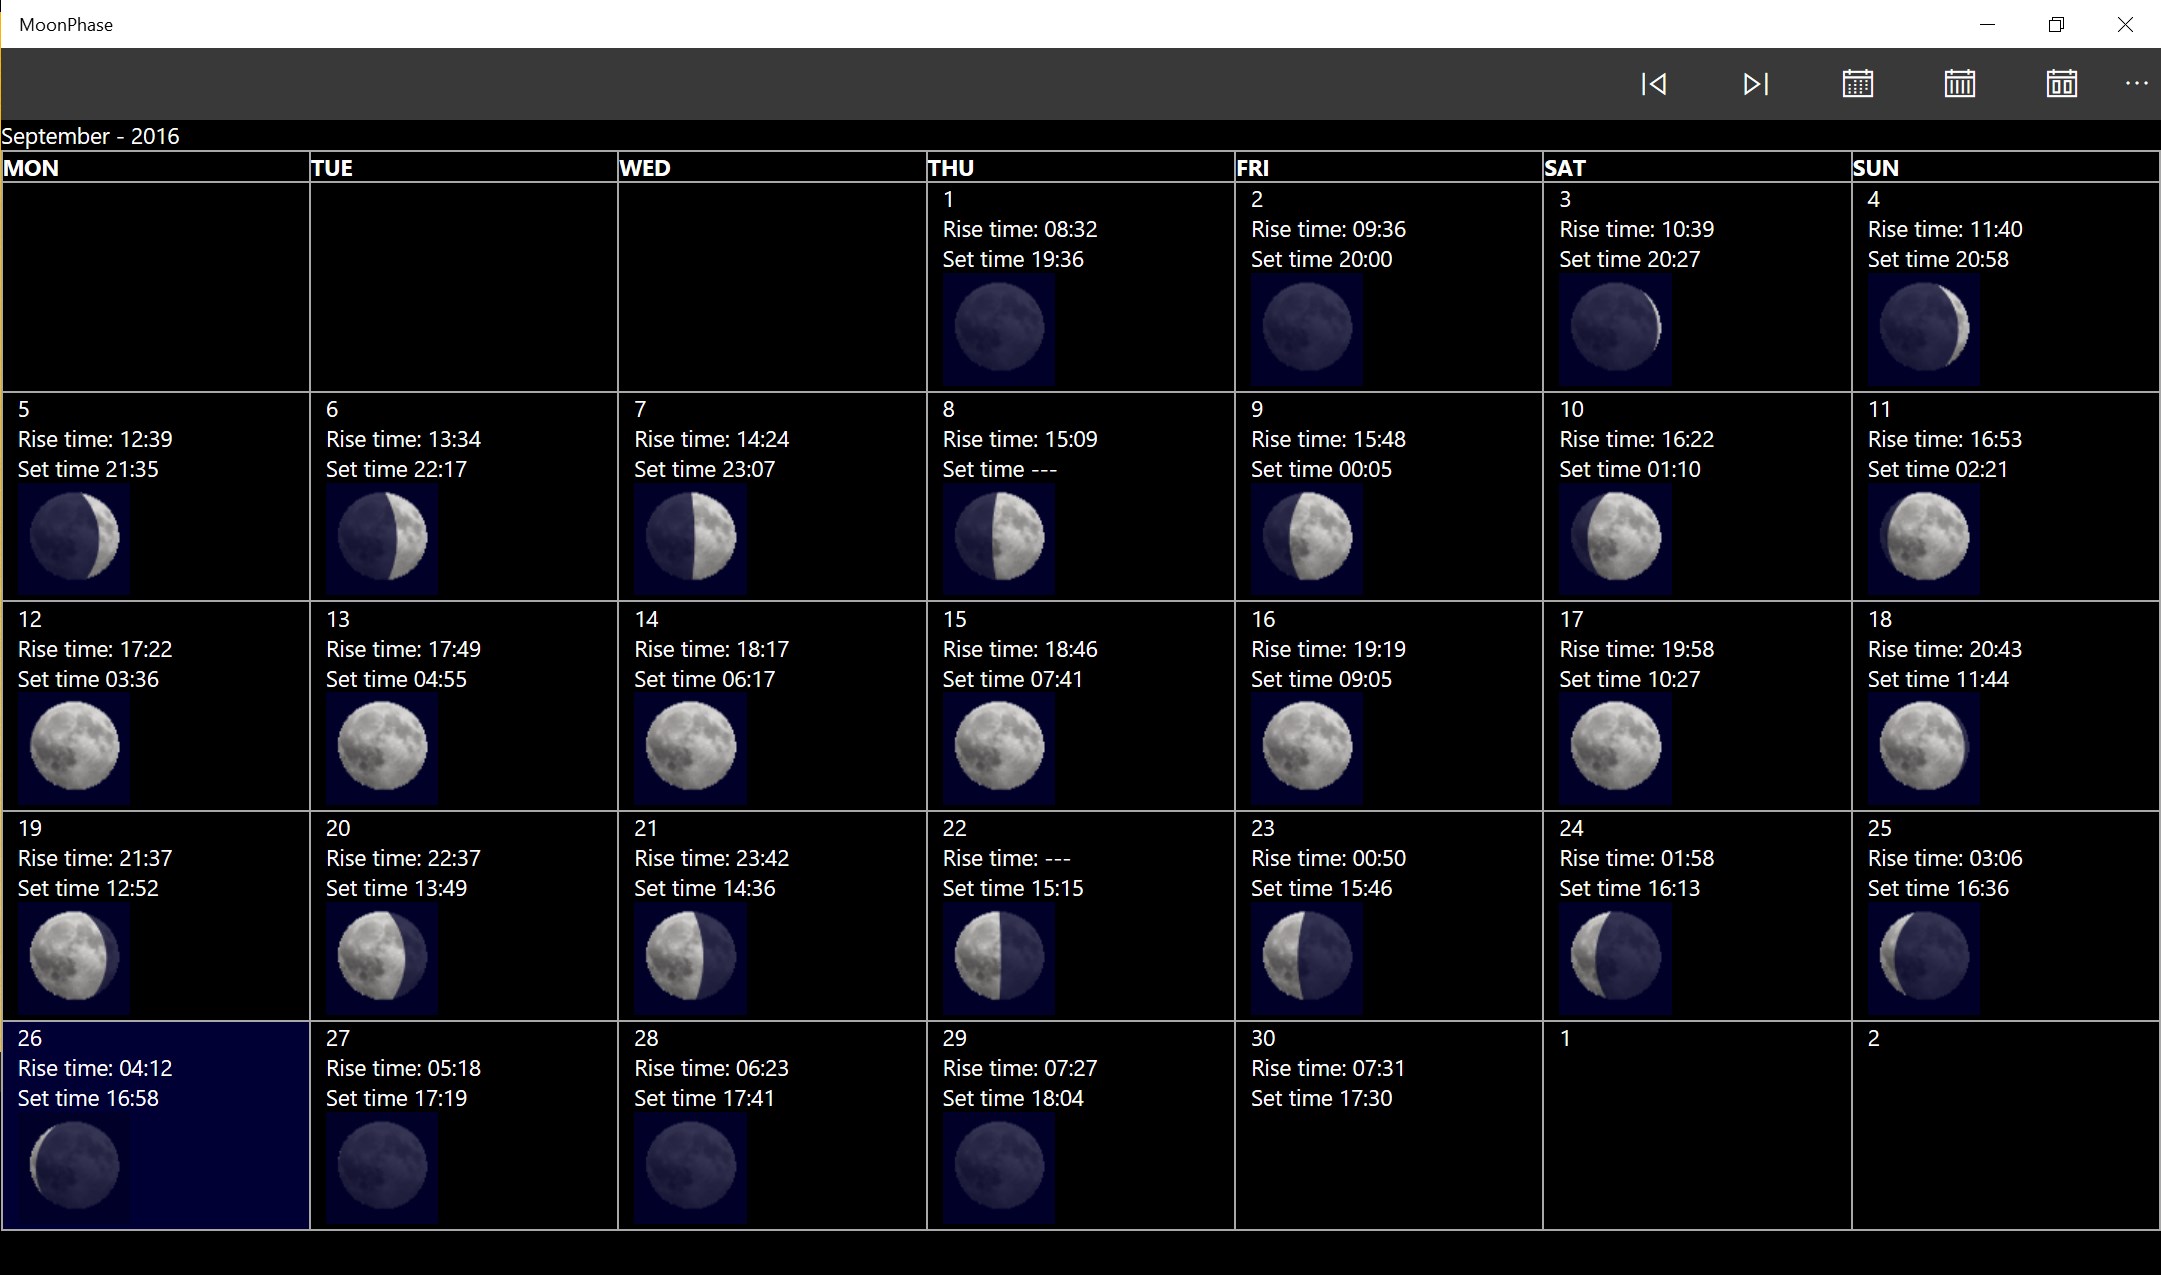This screenshot has width=2161, height=1275.
Task: Click the waning moon image on September 23
Action: [1306, 957]
